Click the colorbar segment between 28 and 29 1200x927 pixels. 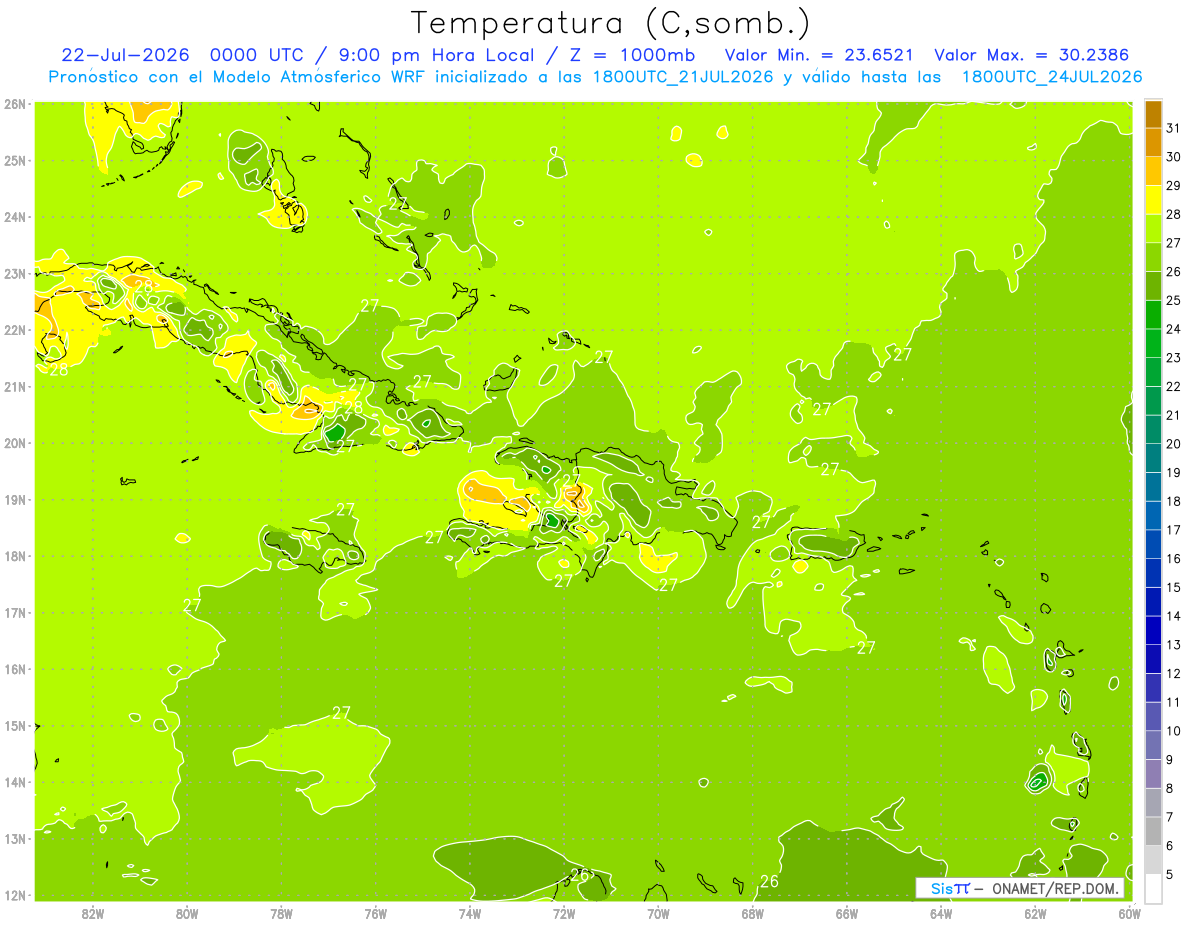point(1153,199)
